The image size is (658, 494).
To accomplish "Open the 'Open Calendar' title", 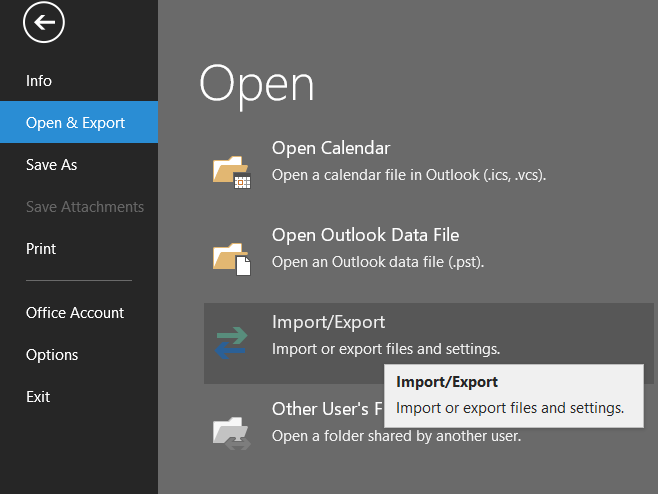I will point(331,148).
